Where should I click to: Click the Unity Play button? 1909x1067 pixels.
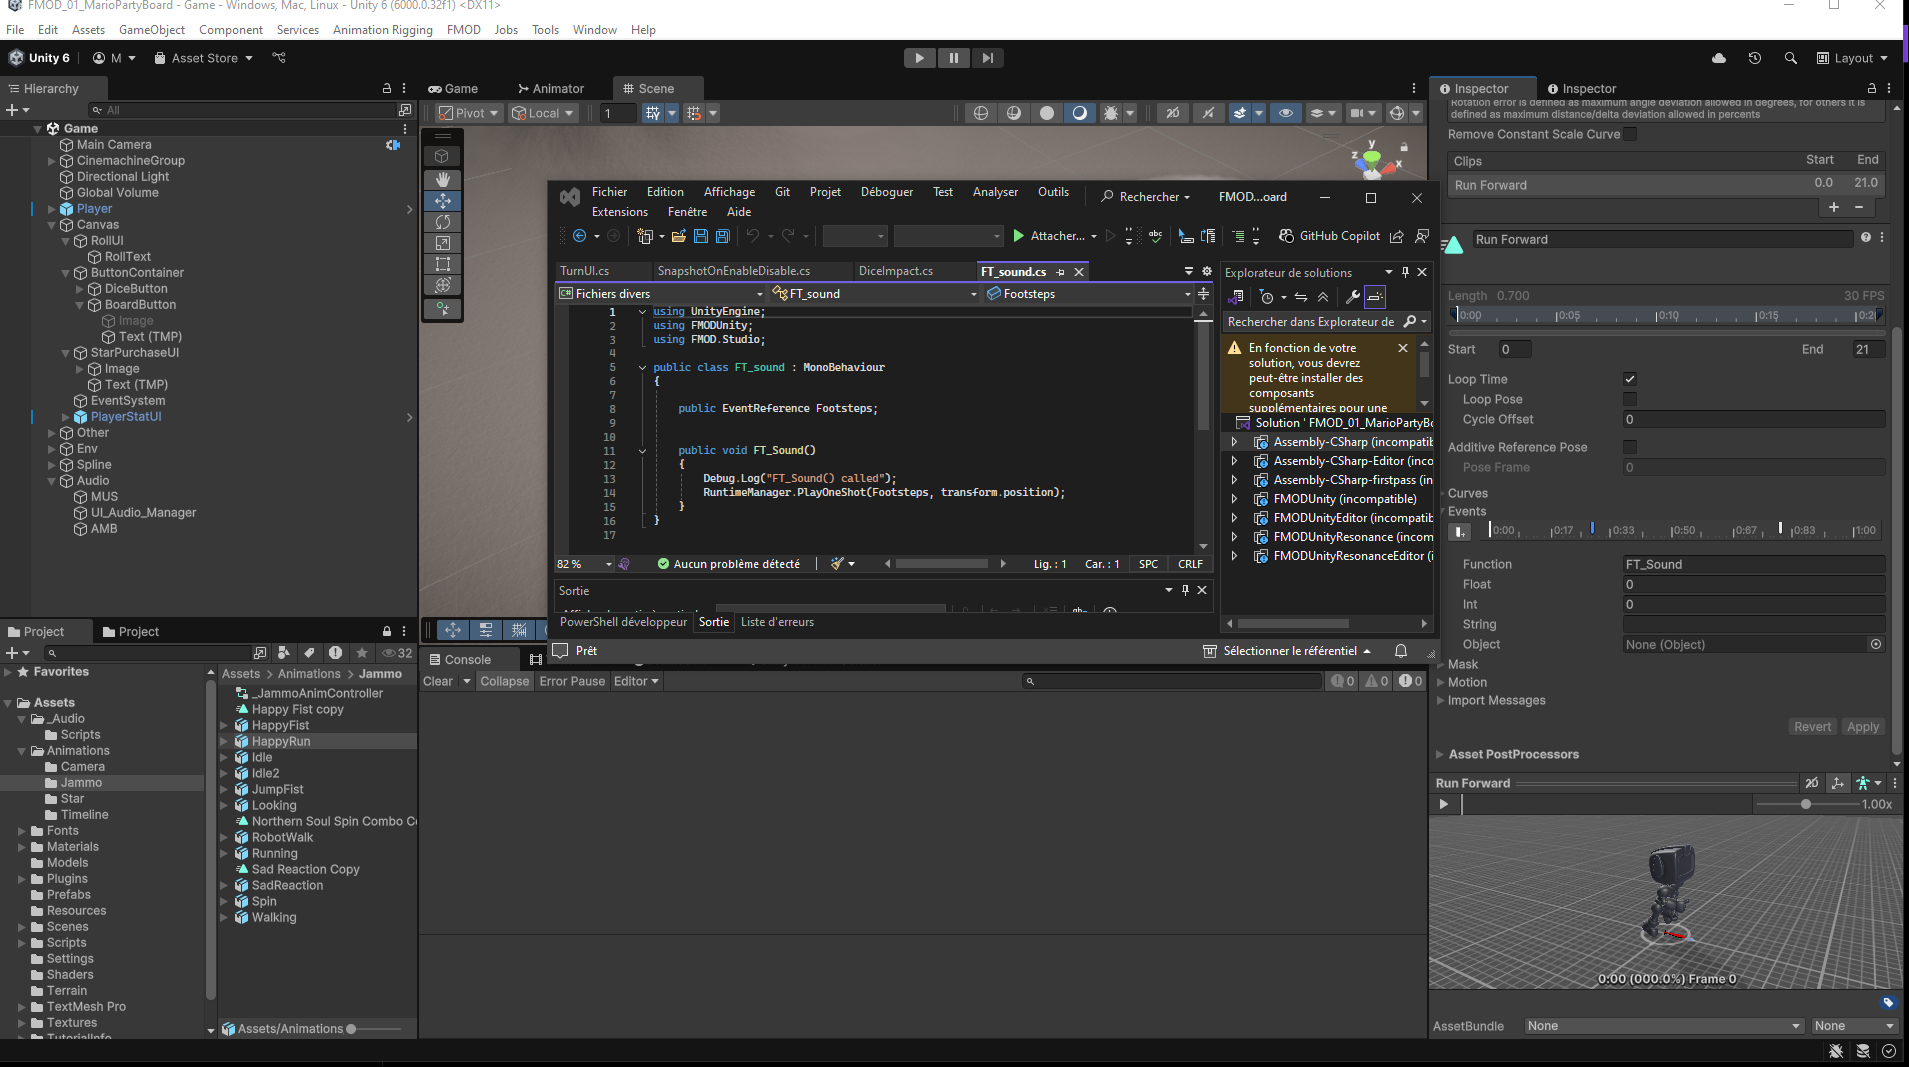coord(919,58)
